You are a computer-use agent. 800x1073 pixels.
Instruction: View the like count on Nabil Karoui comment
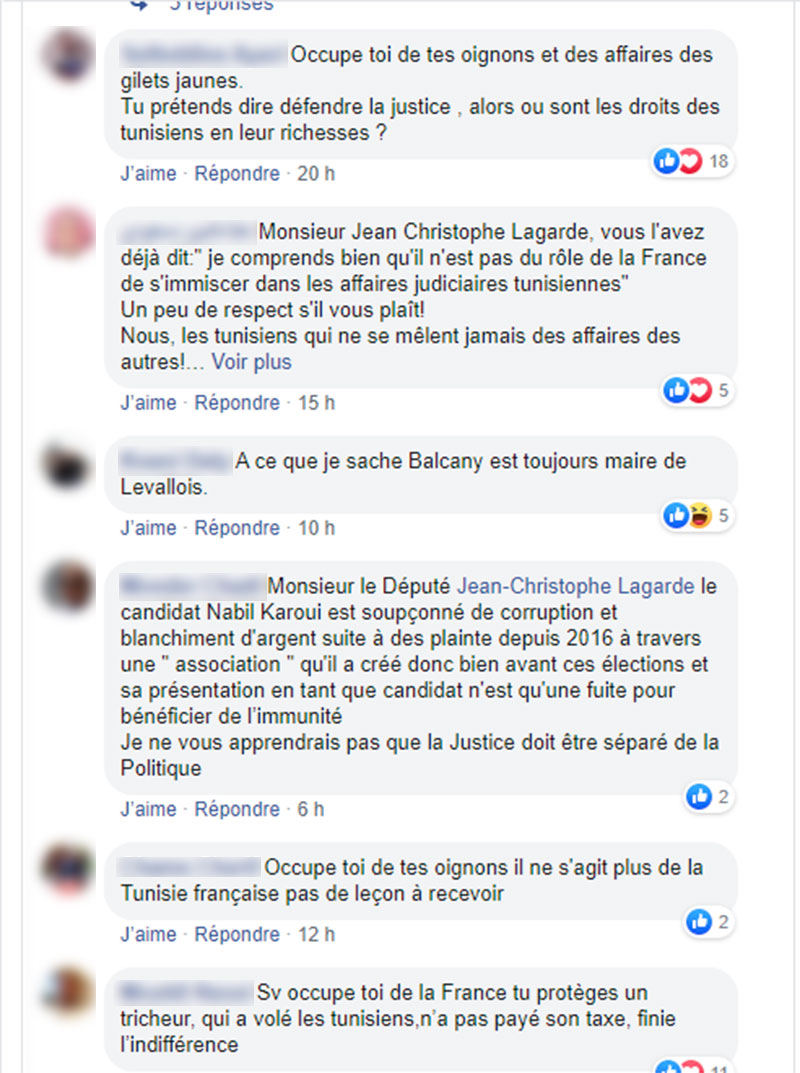[708, 797]
